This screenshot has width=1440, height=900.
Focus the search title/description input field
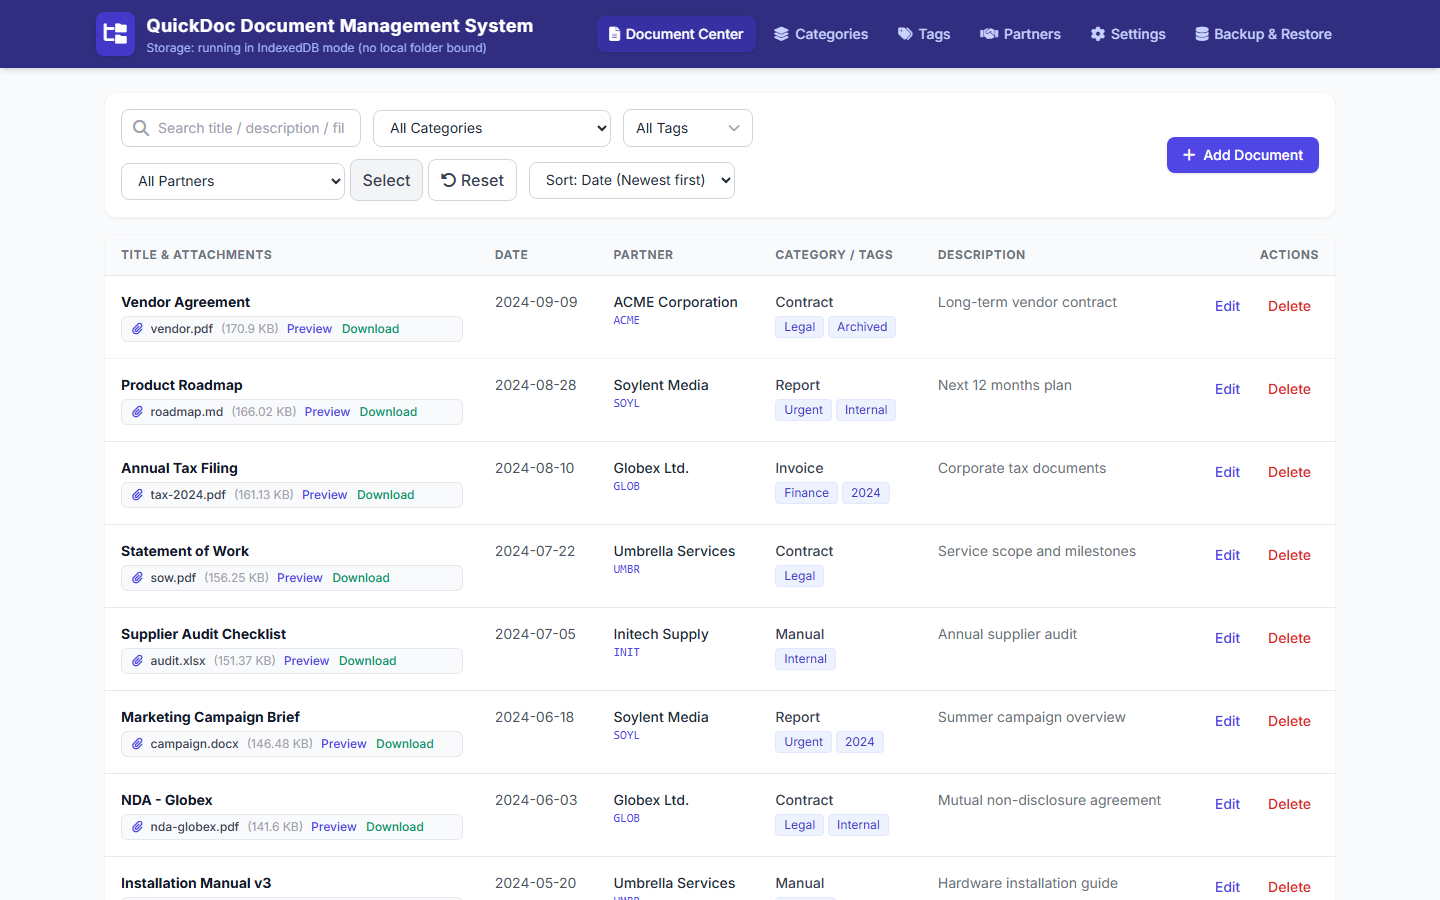pyautogui.click(x=241, y=128)
